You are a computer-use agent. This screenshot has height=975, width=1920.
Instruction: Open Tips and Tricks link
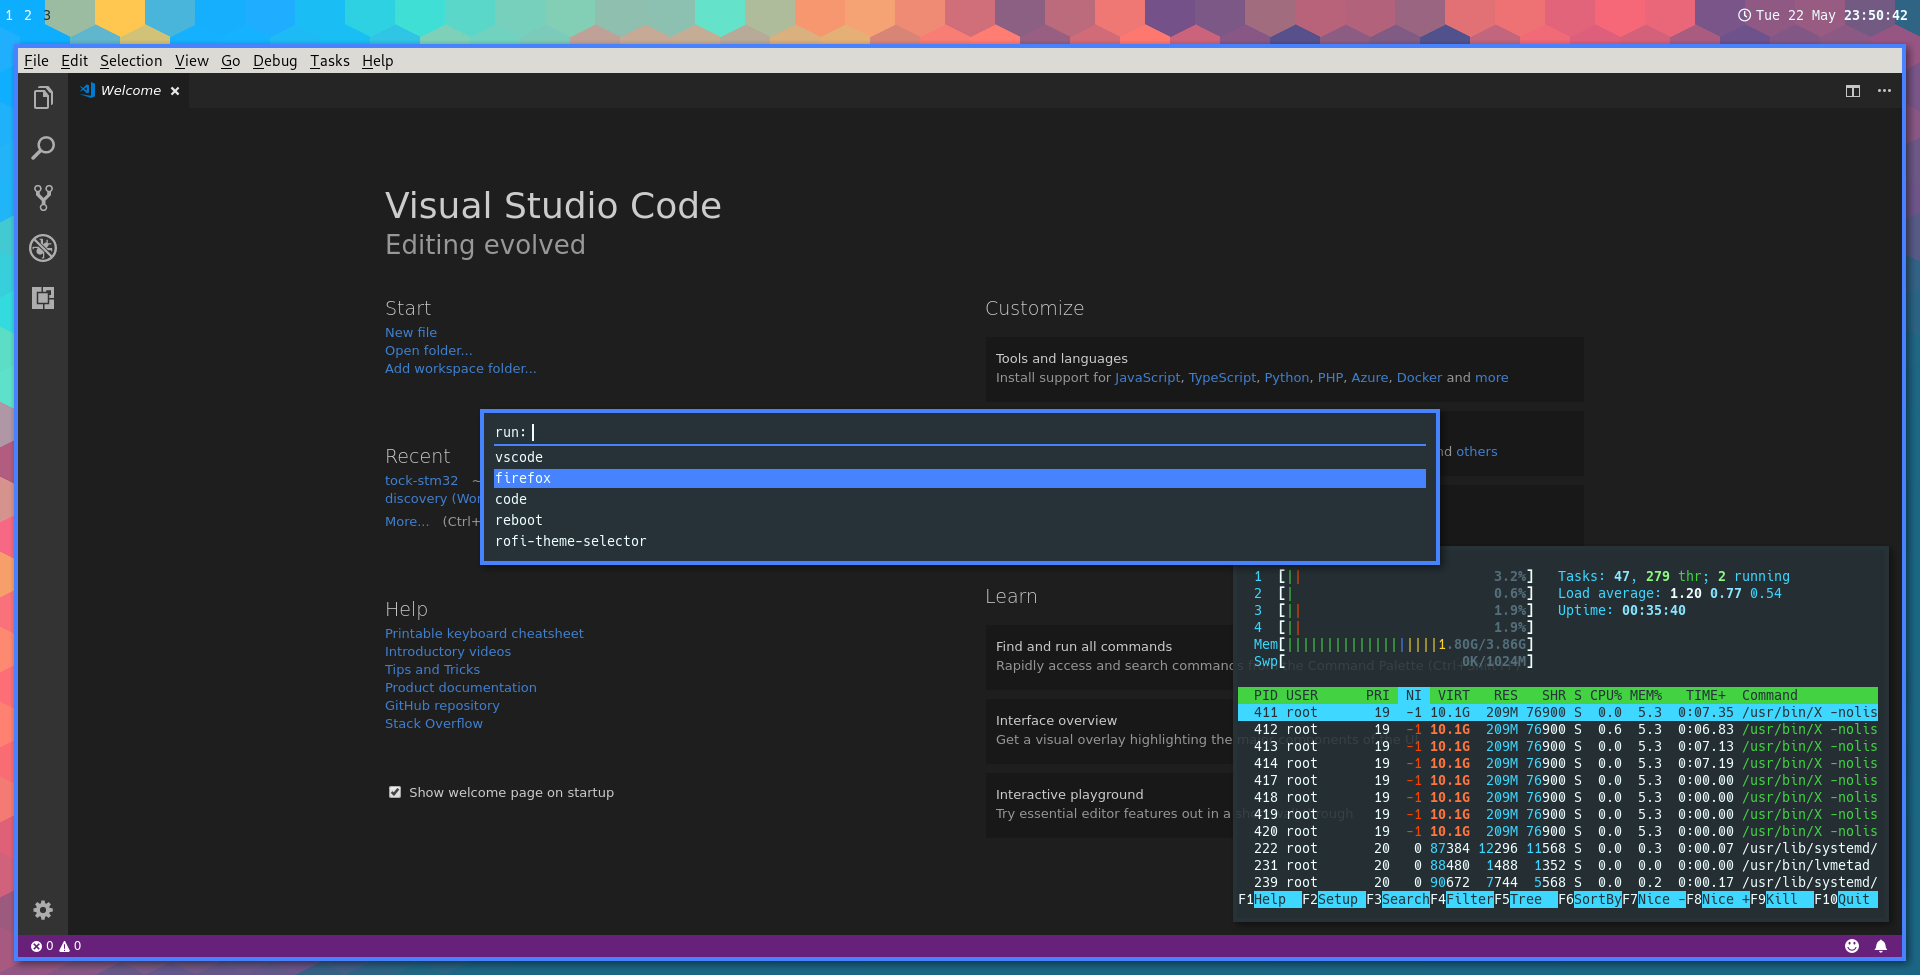pos(432,670)
